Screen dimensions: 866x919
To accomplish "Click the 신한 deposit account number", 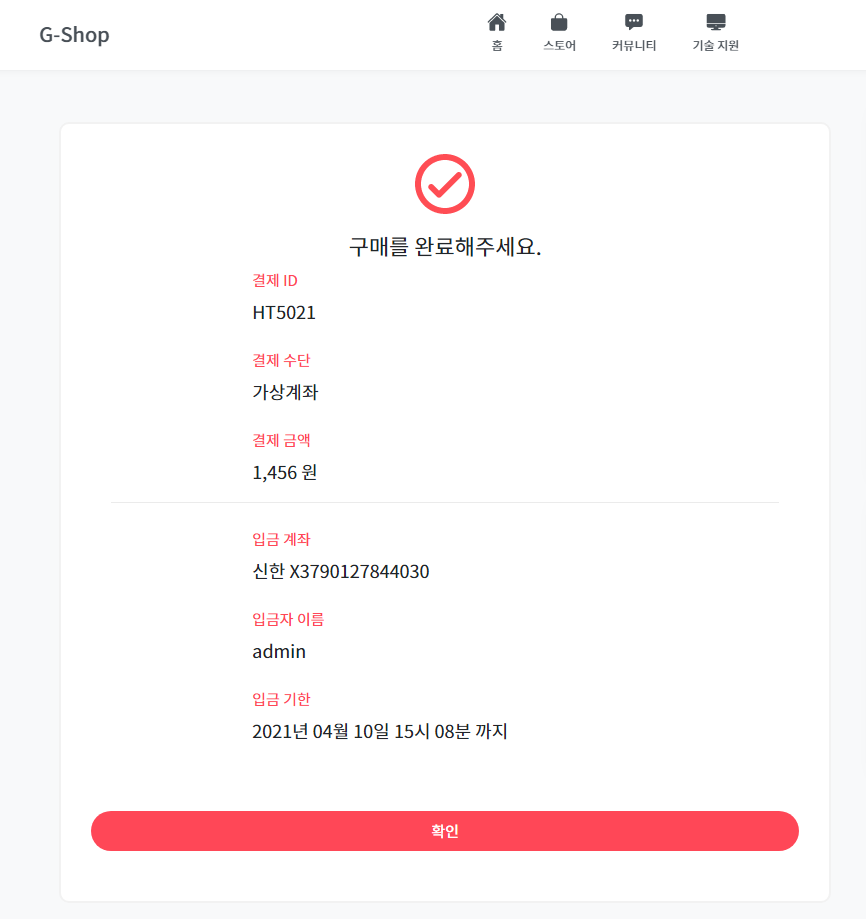I will [x=341, y=572].
